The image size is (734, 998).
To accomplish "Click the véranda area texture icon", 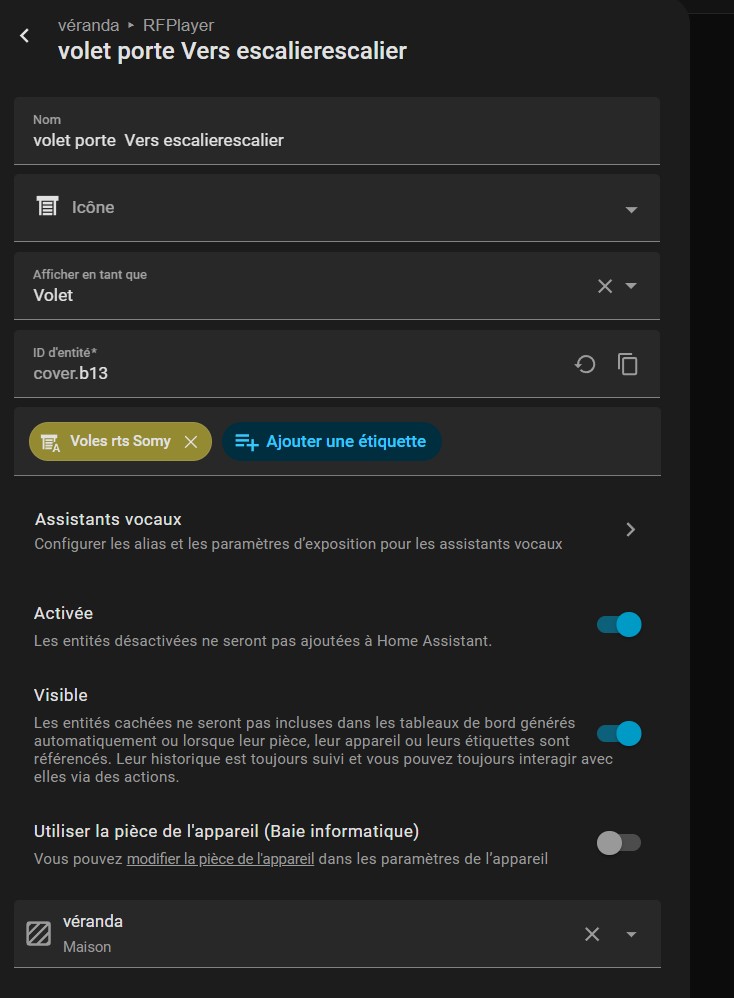I will [x=39, y=933].
